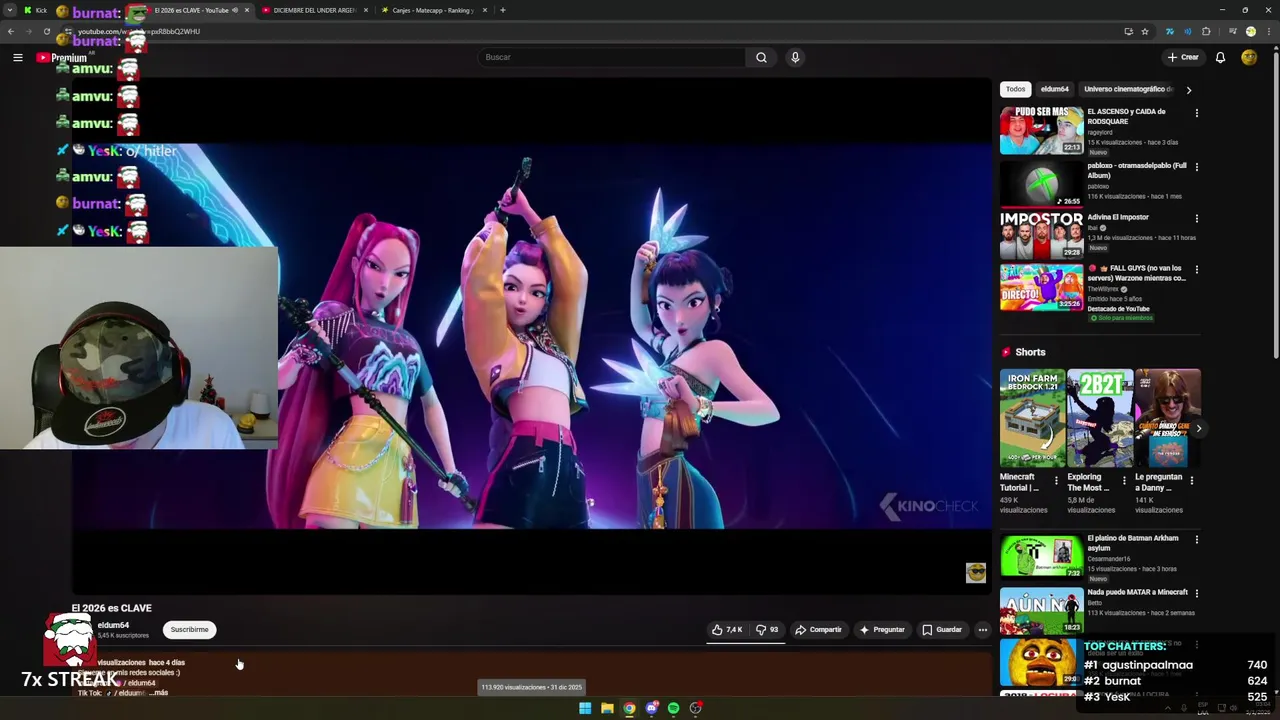Switch to Canjes - Matecapp Ranking tab
The image size is (1280, 720).
coord(434,10)
